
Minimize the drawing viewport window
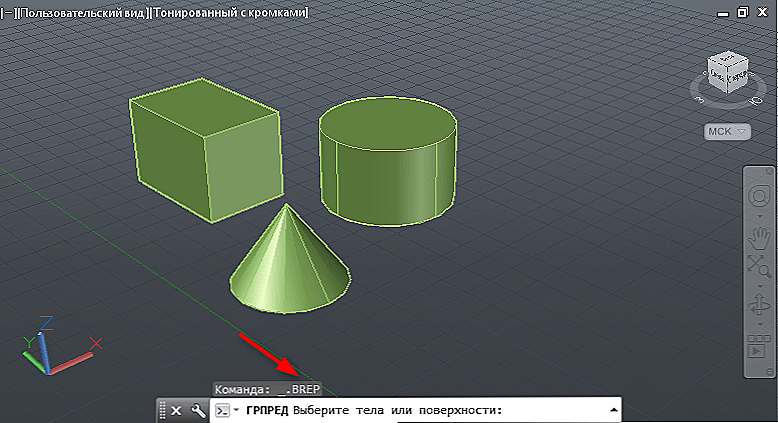(x=723, y=13)
